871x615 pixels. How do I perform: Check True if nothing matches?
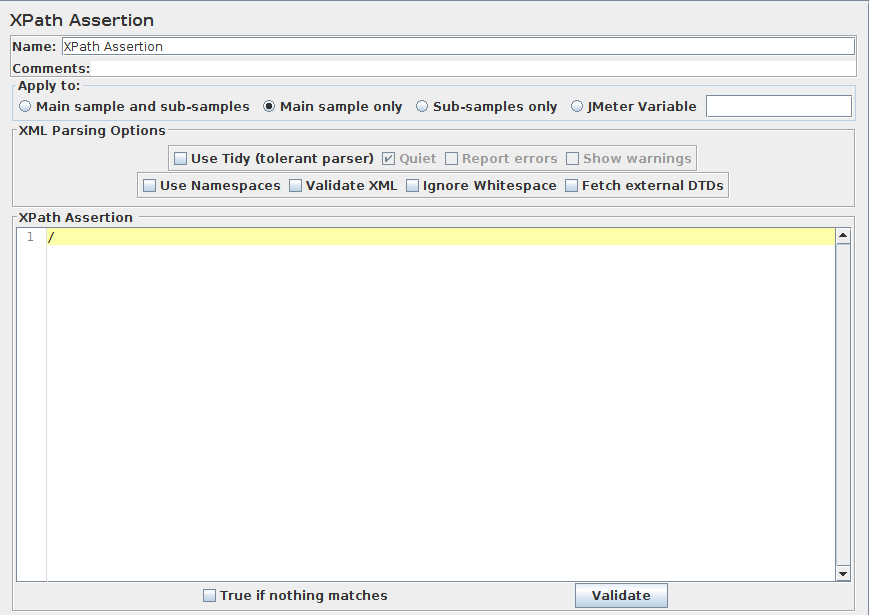[x=210, y=595]
